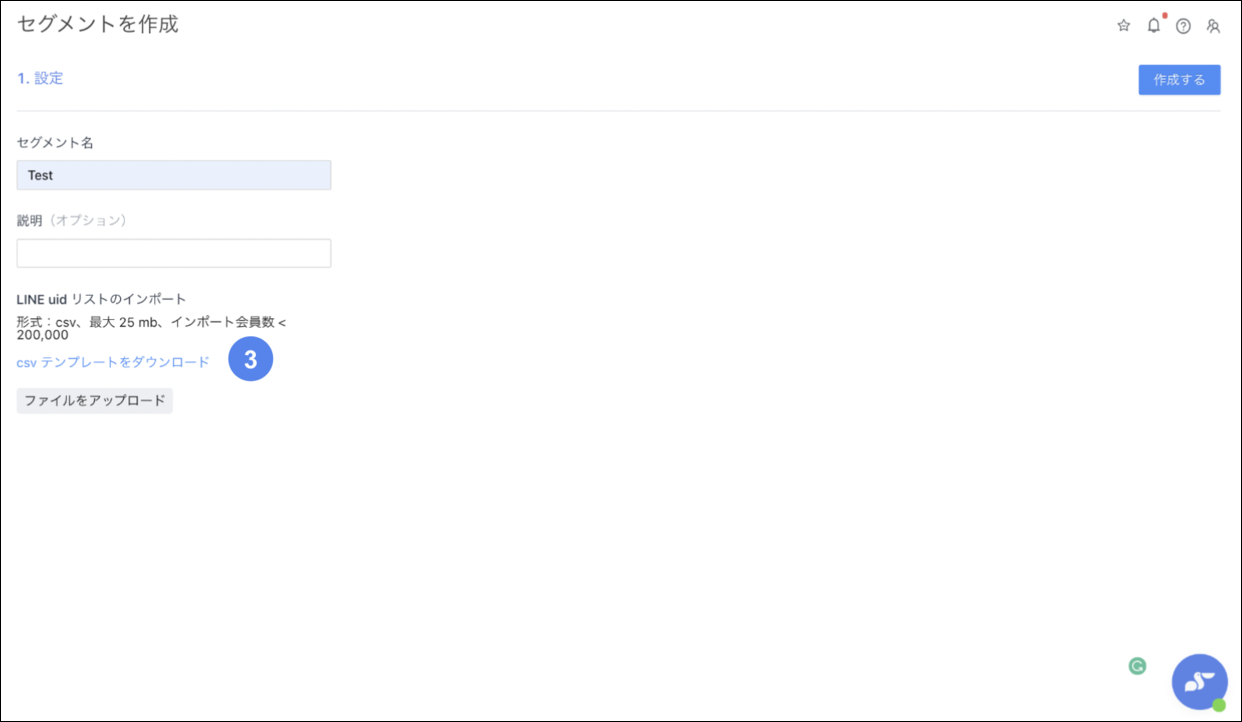Image resolution: width=1242 pixels, height=722 pixels.
Task: Click the csv テンプレートをダウンロード link
Action: (x=113, y=362)
